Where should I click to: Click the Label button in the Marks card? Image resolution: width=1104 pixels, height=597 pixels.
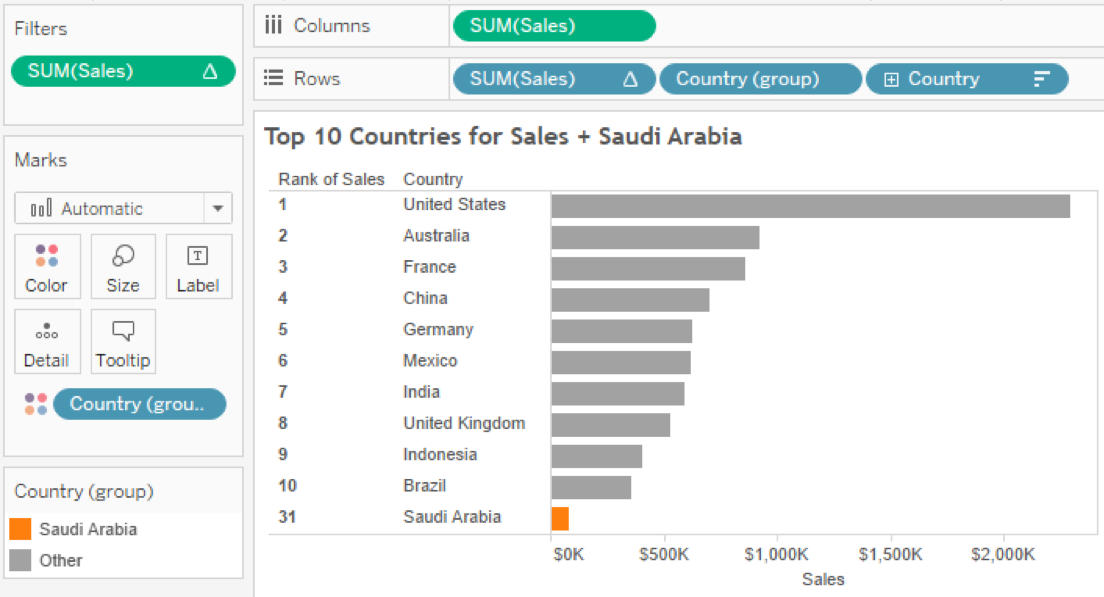[198, 267]
